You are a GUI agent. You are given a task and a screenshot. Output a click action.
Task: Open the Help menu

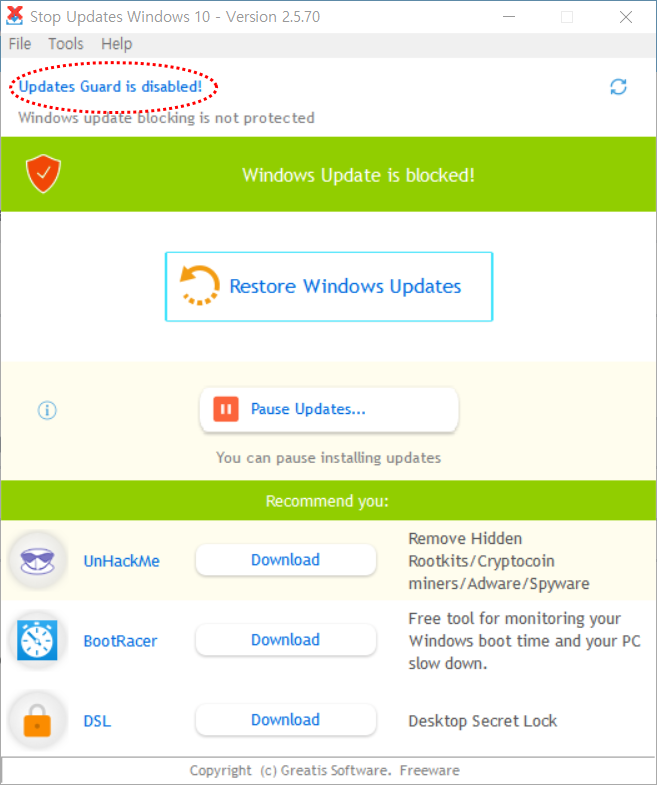[x=117, y=44]
